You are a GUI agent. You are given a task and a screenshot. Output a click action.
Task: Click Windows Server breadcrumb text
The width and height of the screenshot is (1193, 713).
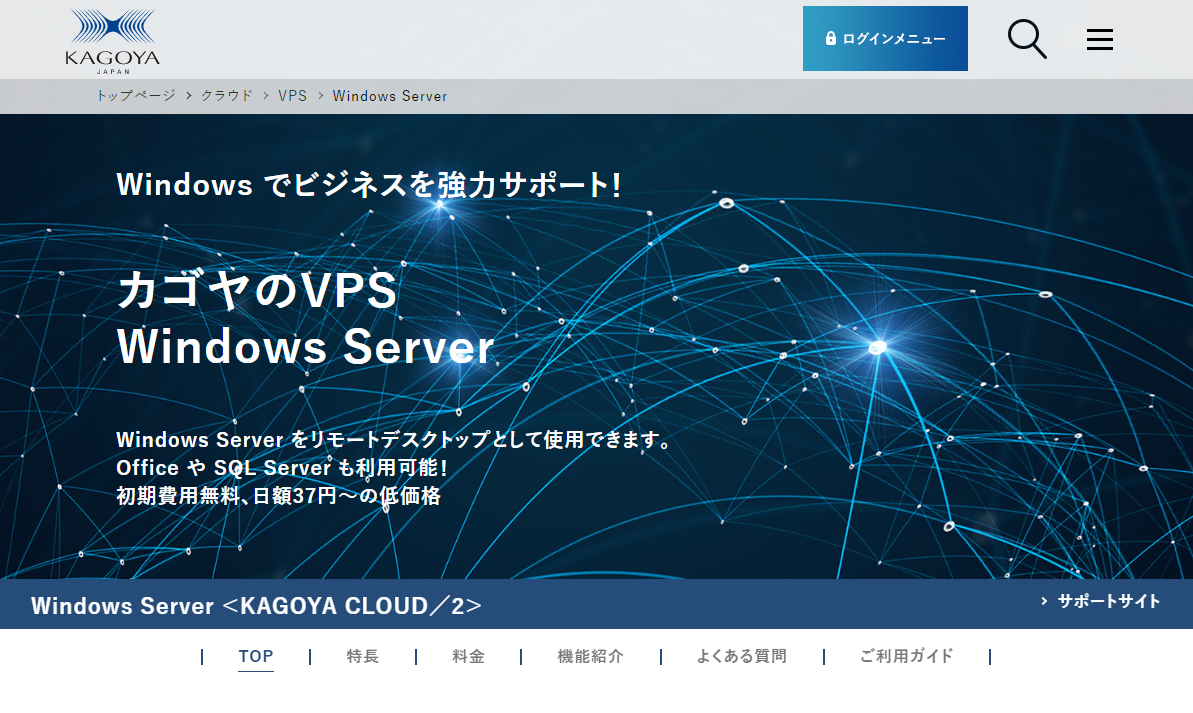coord(390,96)
